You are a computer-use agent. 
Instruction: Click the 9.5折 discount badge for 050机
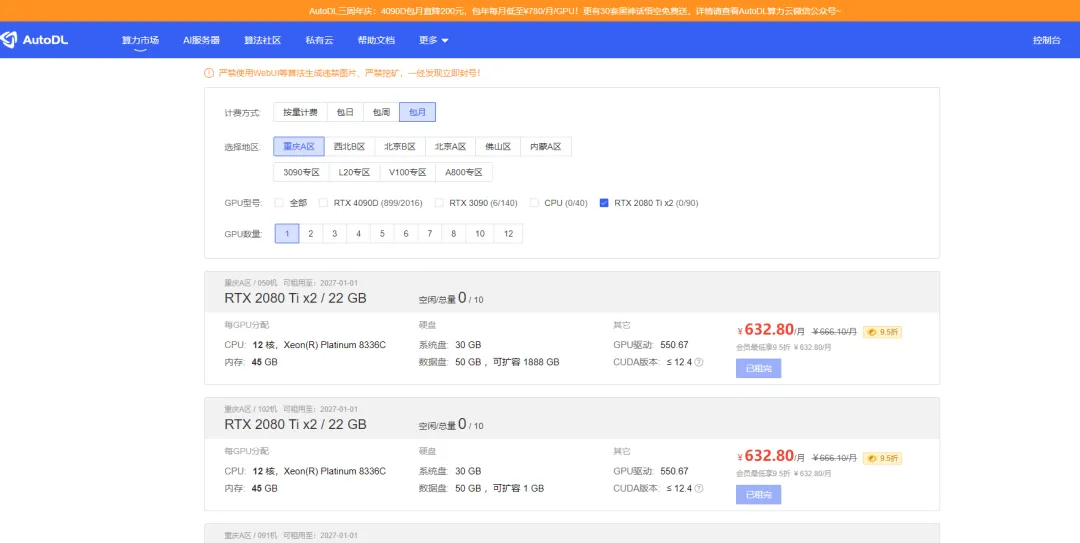pyautogui.click(x=882, y=332)
